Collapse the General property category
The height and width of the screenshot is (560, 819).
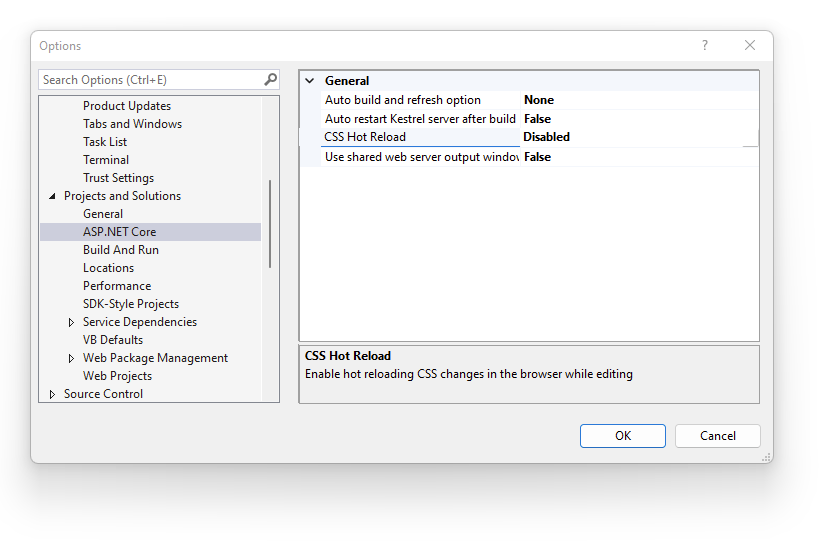310,81
